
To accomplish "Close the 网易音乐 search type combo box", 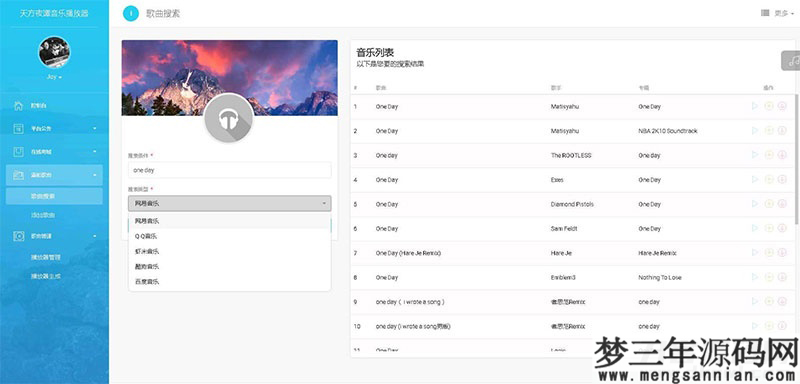I will click(x=230, y=203).
